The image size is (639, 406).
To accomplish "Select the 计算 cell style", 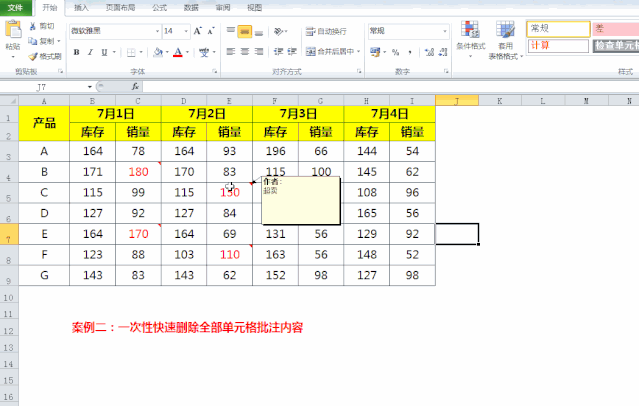I will pyautogui.click(x=558, y=46).
